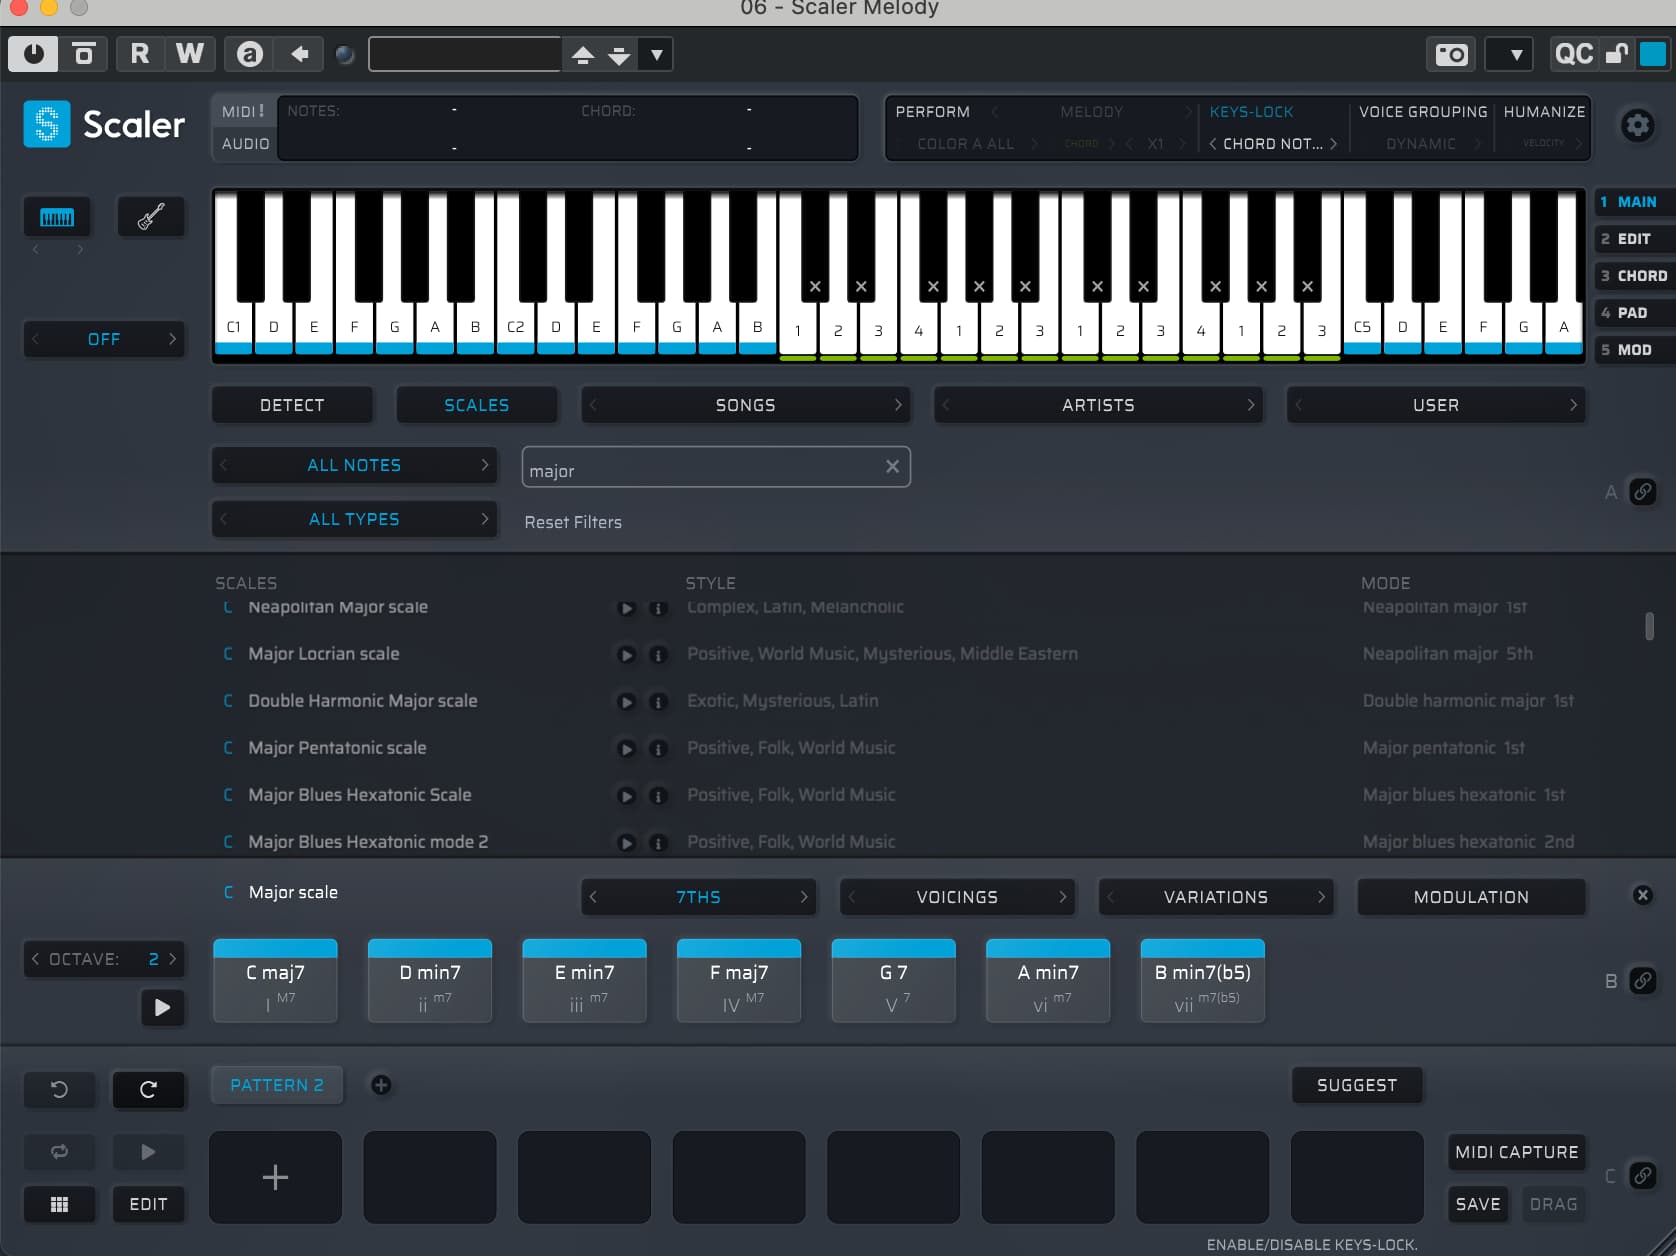Viewport: 1676px width, 1256px height.
Task: Open the QC quick controls button
Action: pyautogui.click(x=1574, y=54)
